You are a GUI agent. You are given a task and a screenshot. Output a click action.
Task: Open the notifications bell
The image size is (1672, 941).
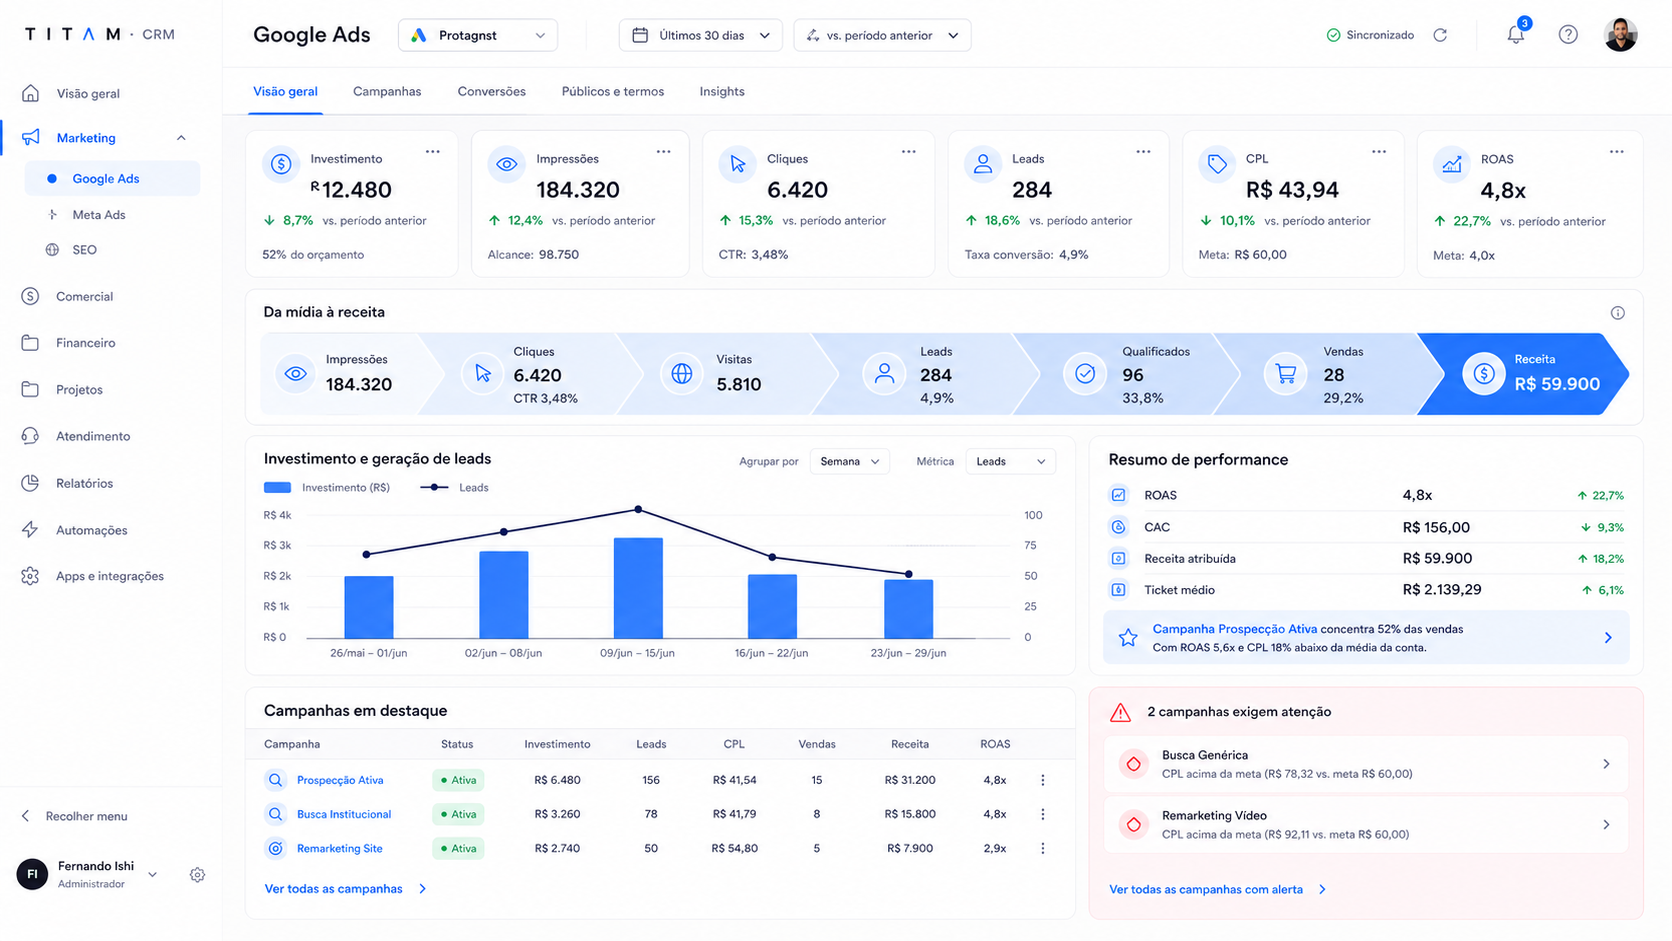(x=1516, y=34)
